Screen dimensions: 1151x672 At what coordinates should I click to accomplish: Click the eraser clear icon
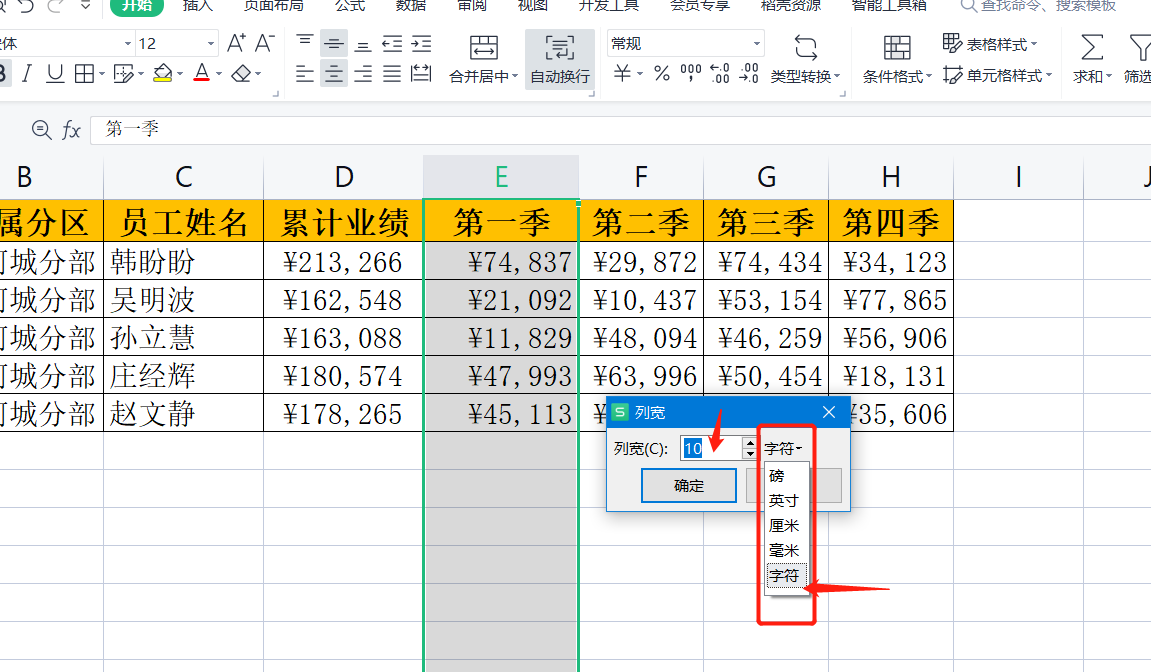242,73
